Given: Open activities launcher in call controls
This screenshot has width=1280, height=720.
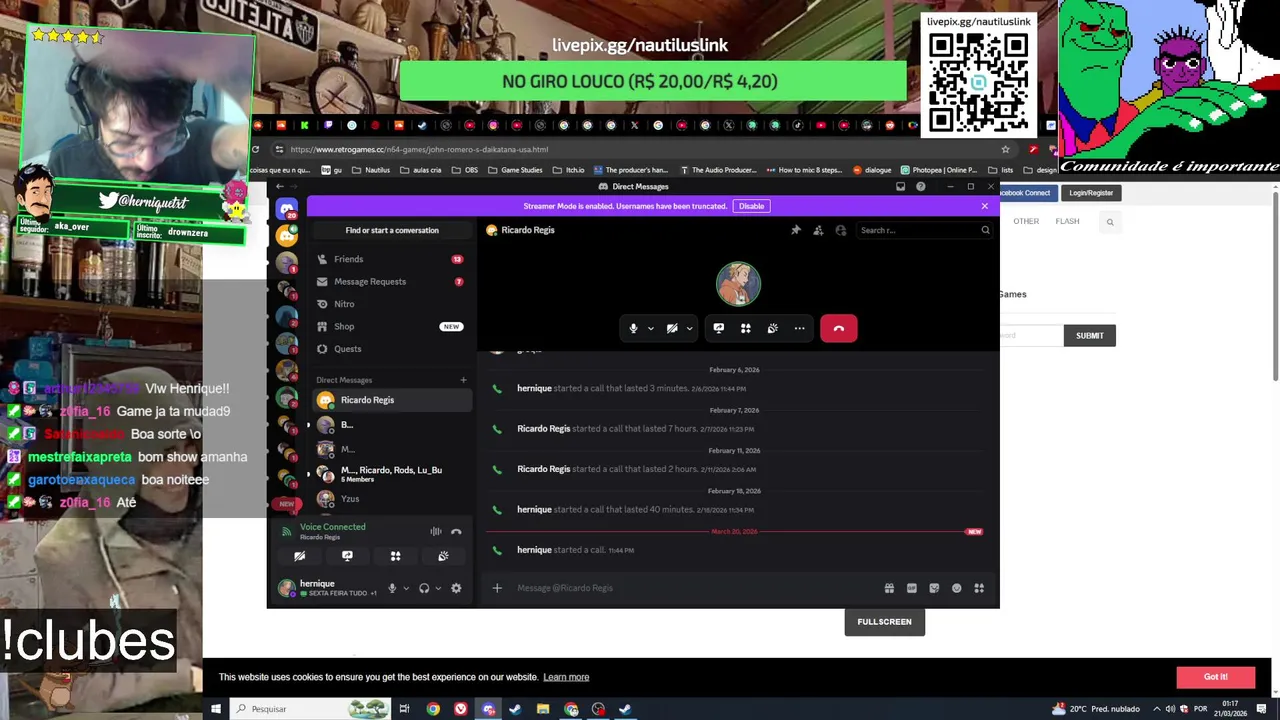Looking at the screenshot, I should point(745,328).
